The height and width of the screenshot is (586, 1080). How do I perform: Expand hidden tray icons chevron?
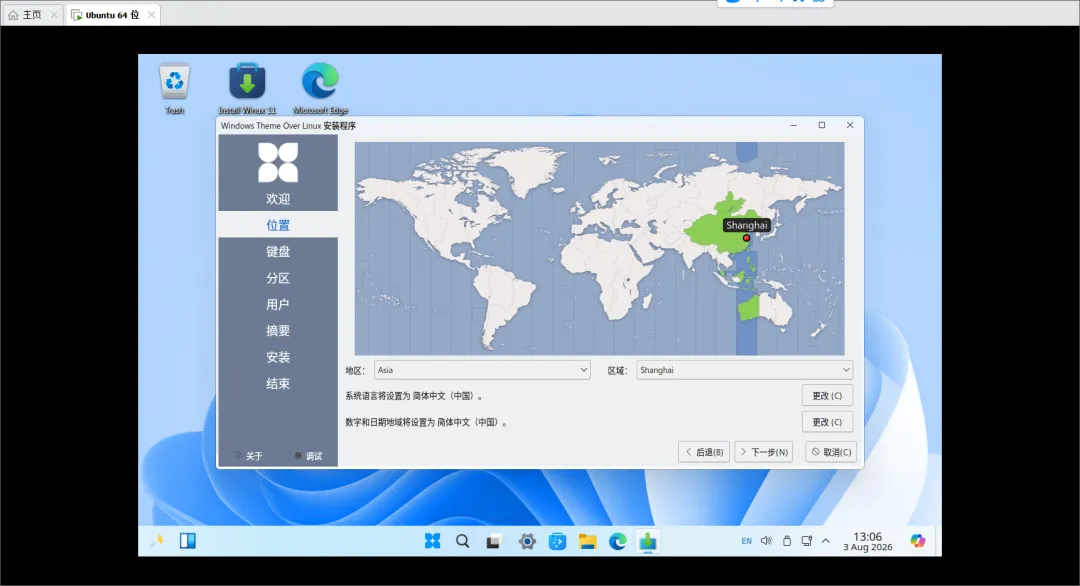coord(826,541)
